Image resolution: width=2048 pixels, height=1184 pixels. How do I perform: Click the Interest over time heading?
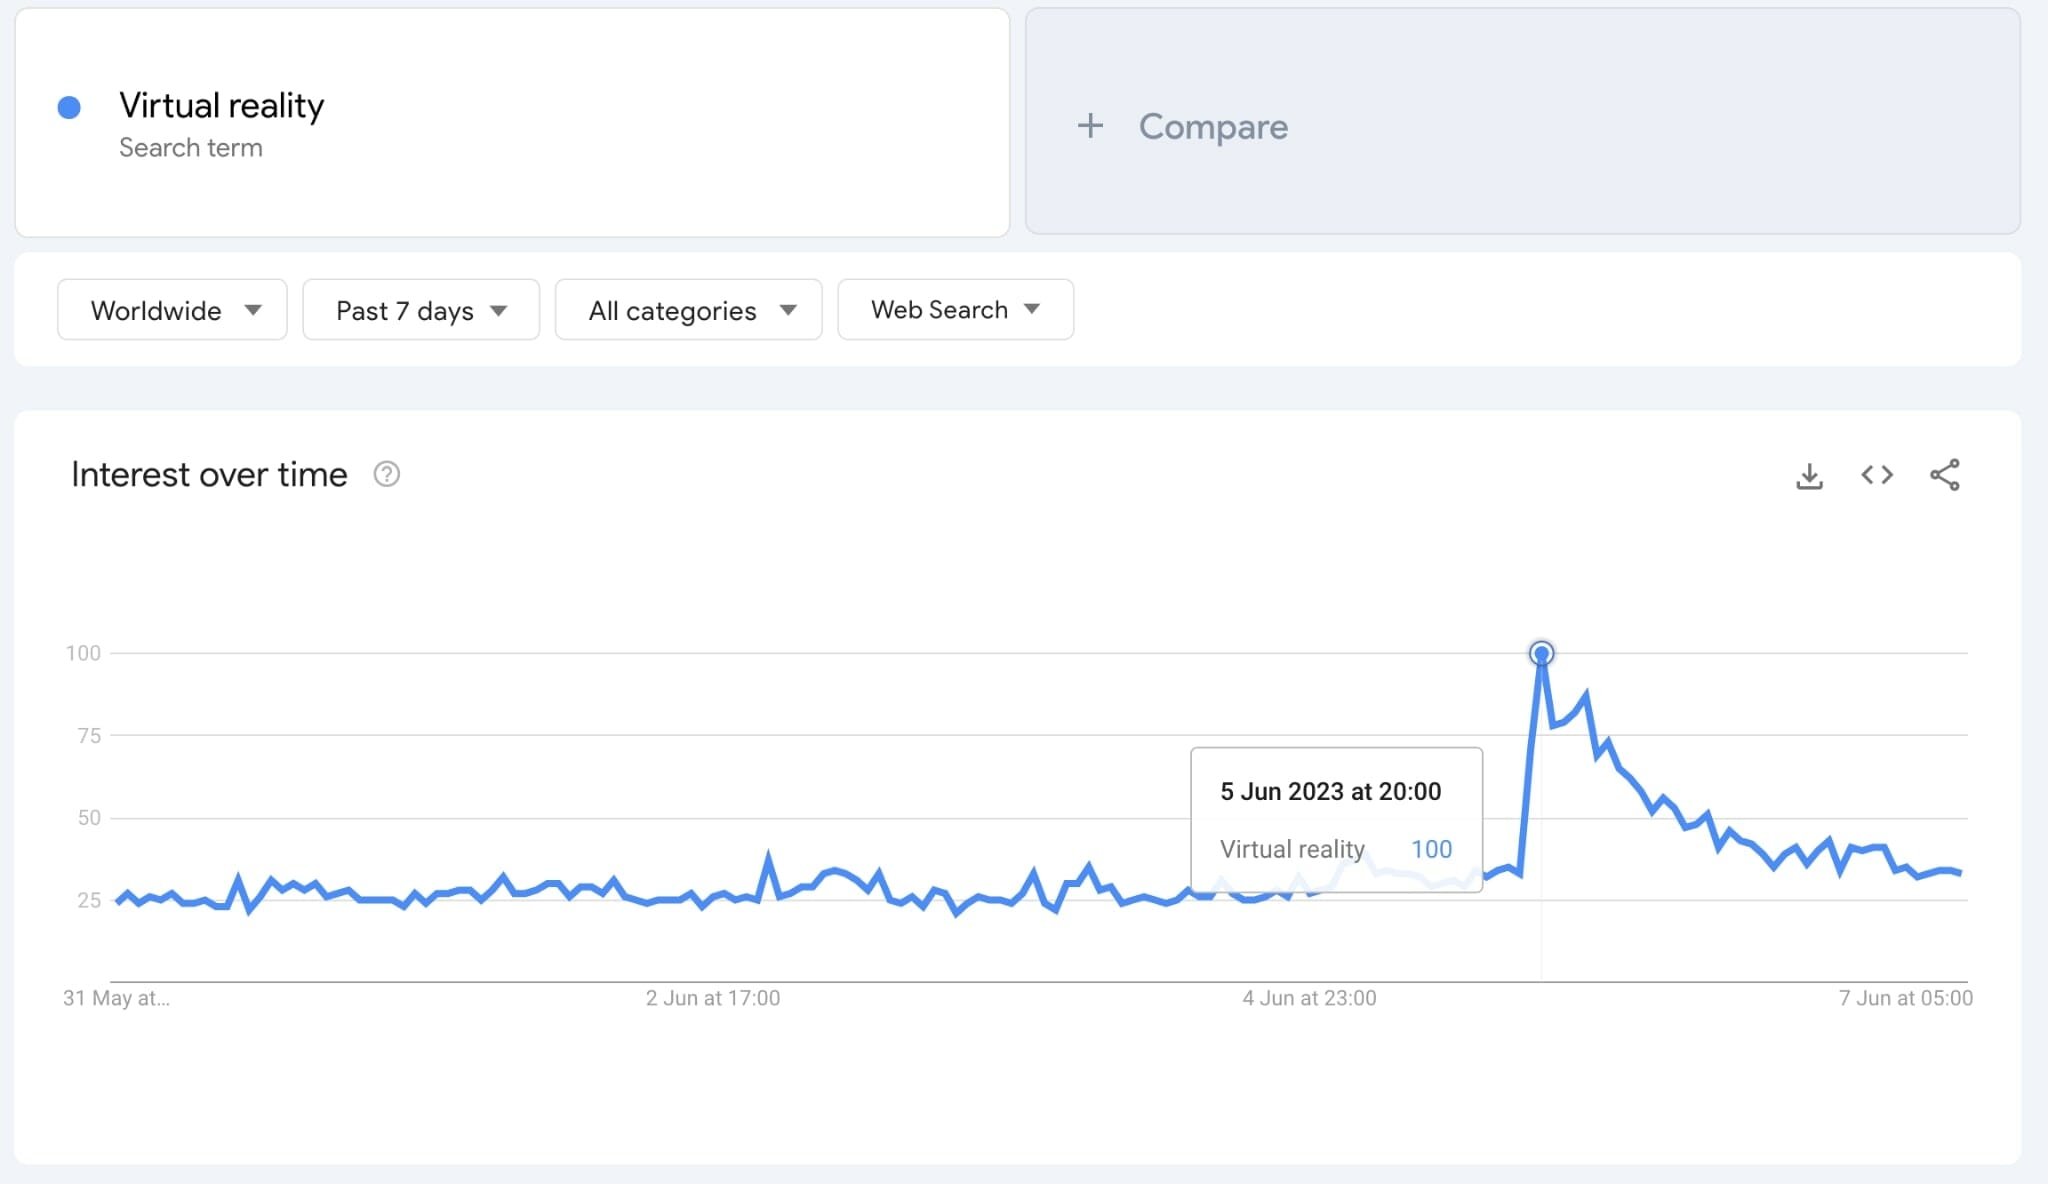[209, 475]
